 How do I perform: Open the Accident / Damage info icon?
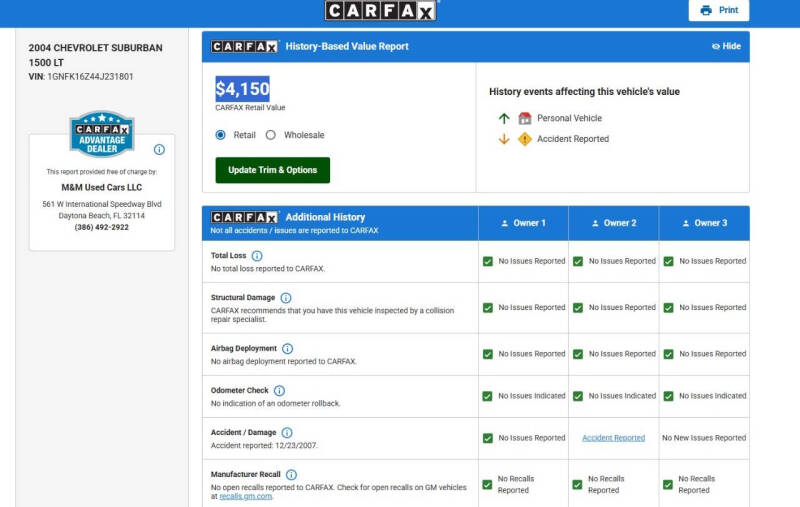coord(287,433)
